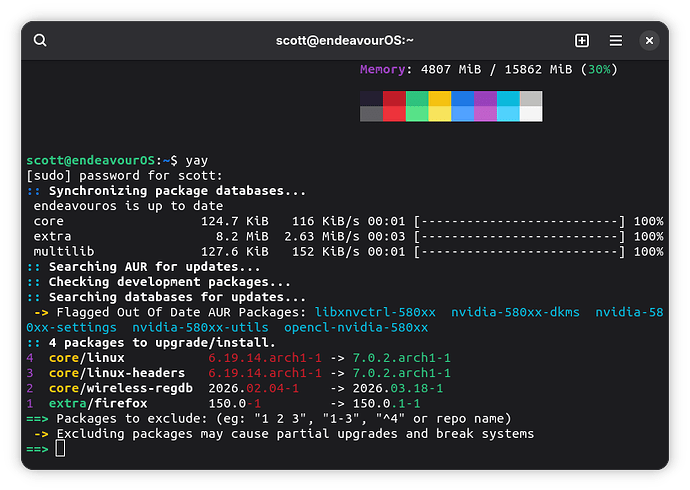Click 'endeavouros is up to date' line
Viewport: 690px width, 490px height.
(x=128, y=206)
